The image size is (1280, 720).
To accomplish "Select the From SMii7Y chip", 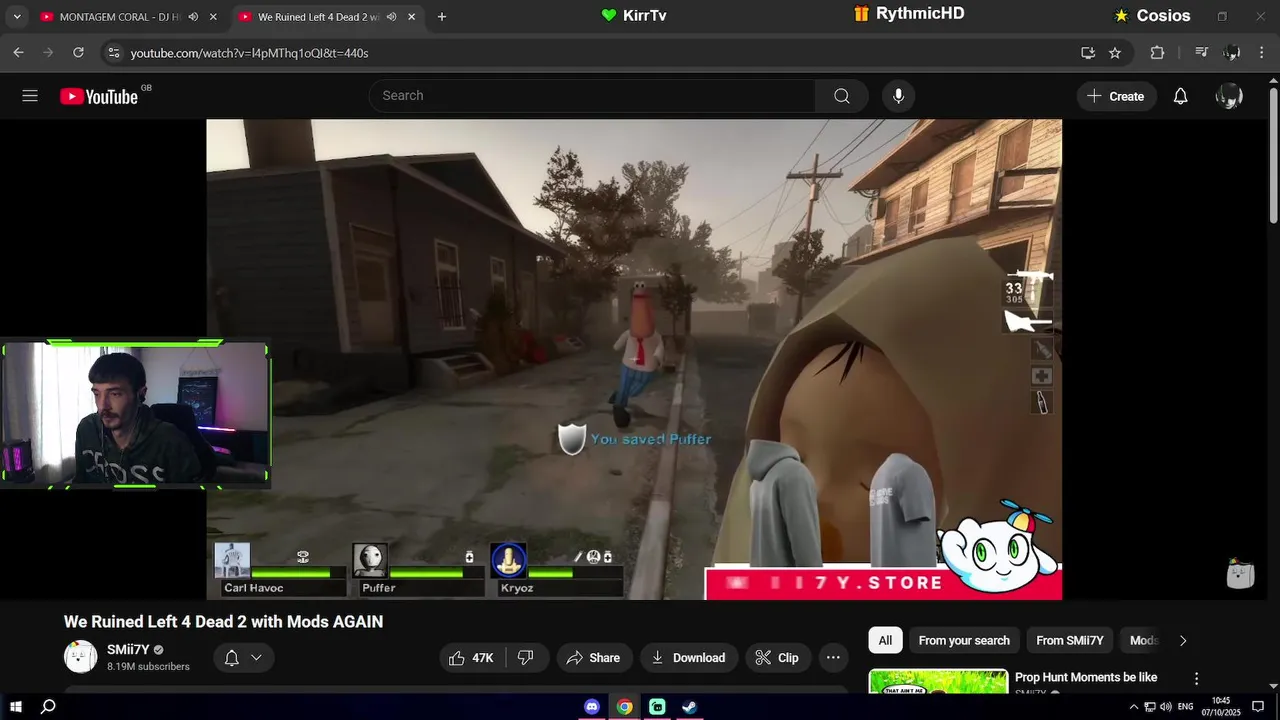I will point(1070,640).
